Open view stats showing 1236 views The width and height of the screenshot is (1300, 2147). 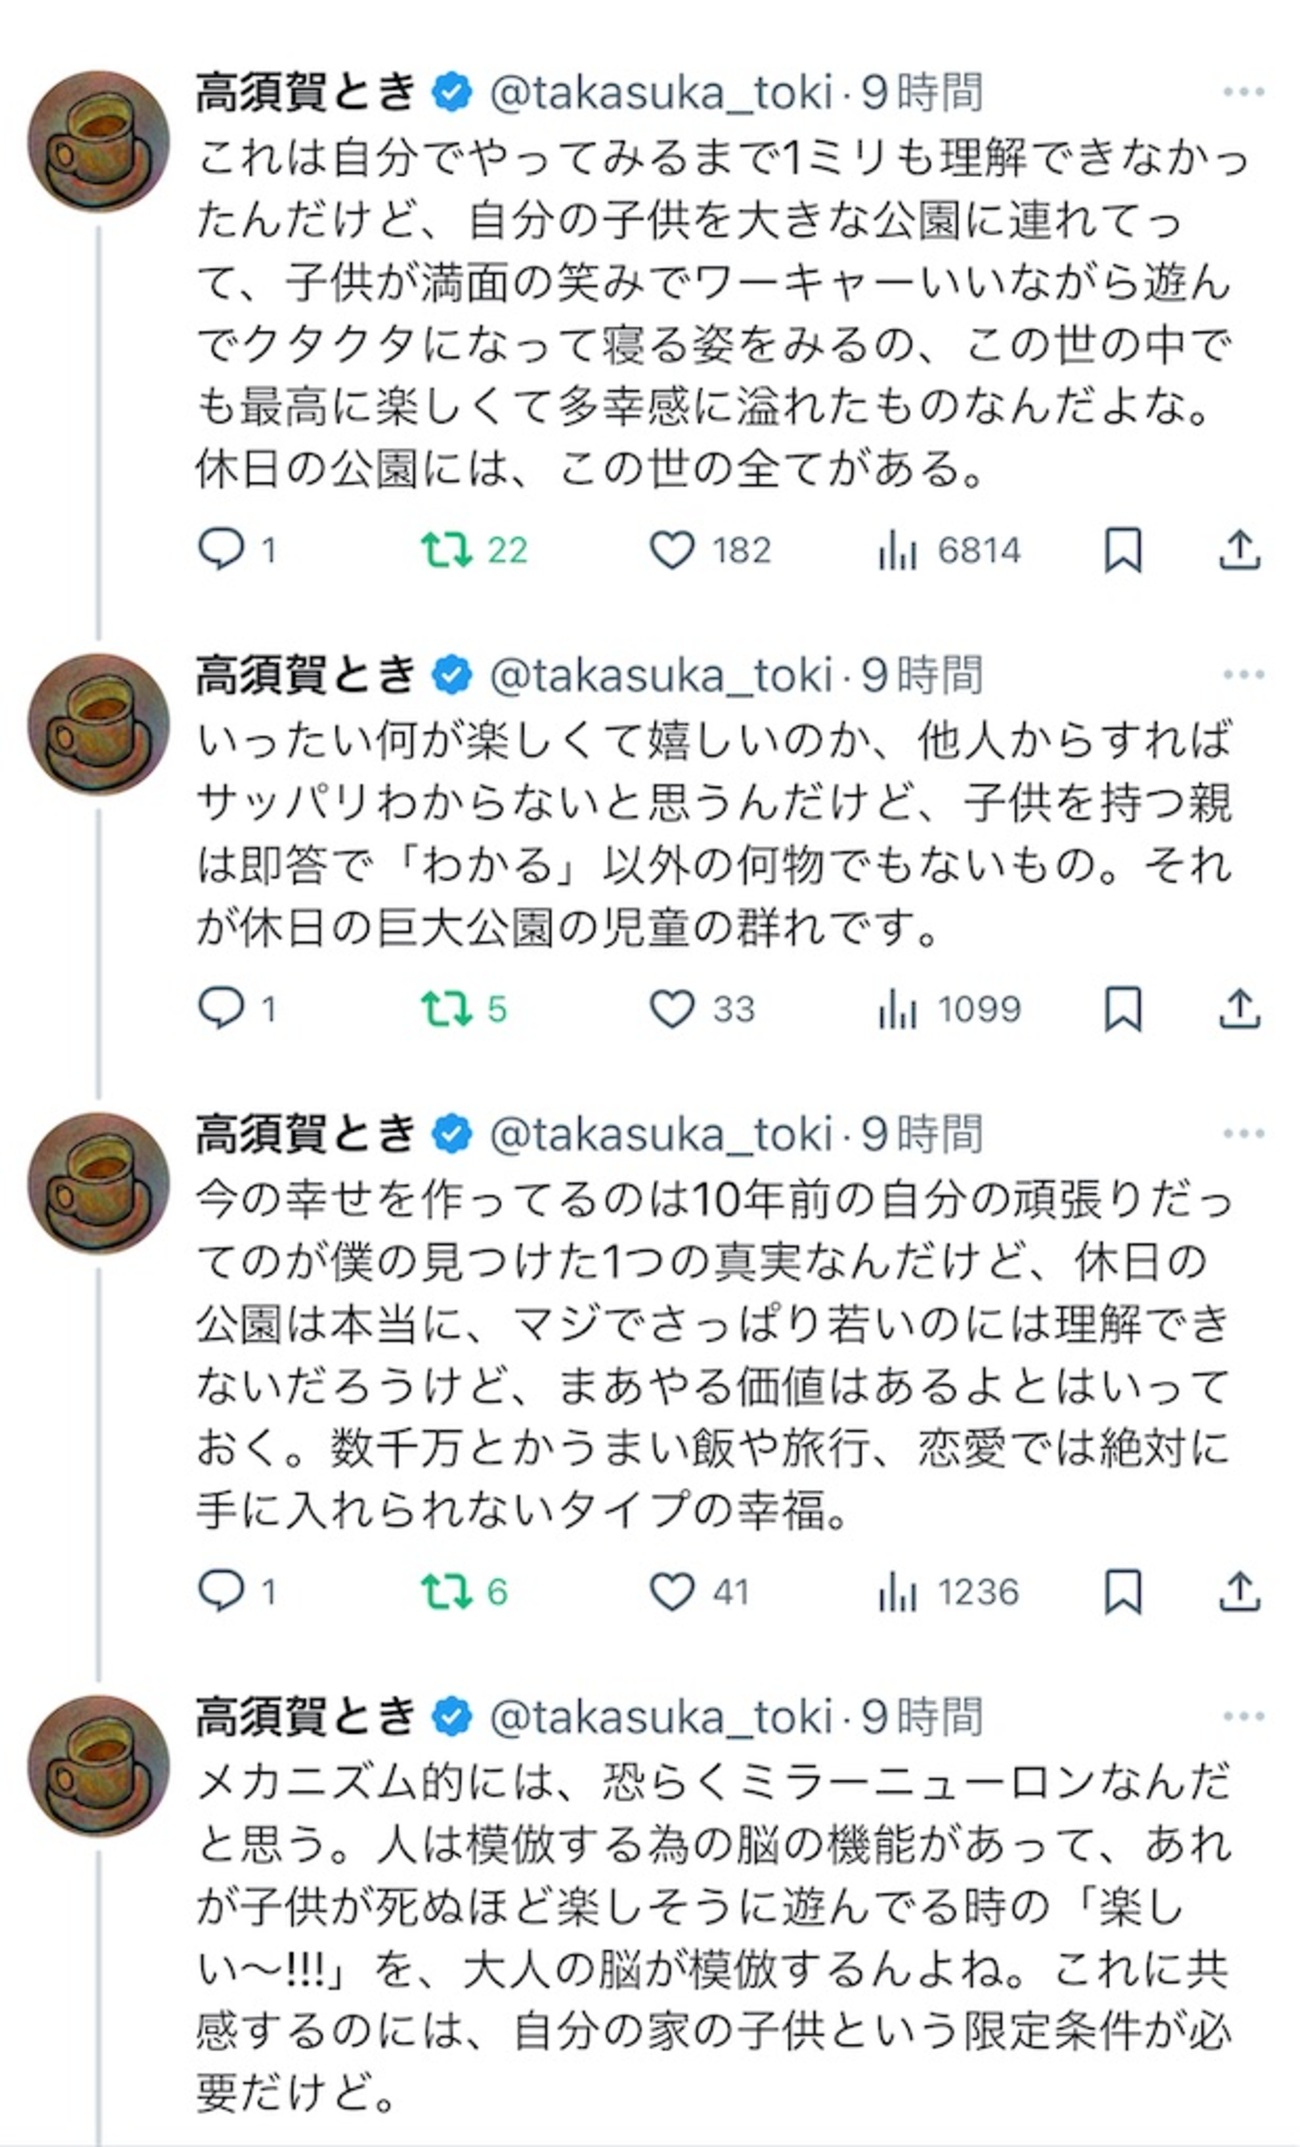pos(897,1591)
